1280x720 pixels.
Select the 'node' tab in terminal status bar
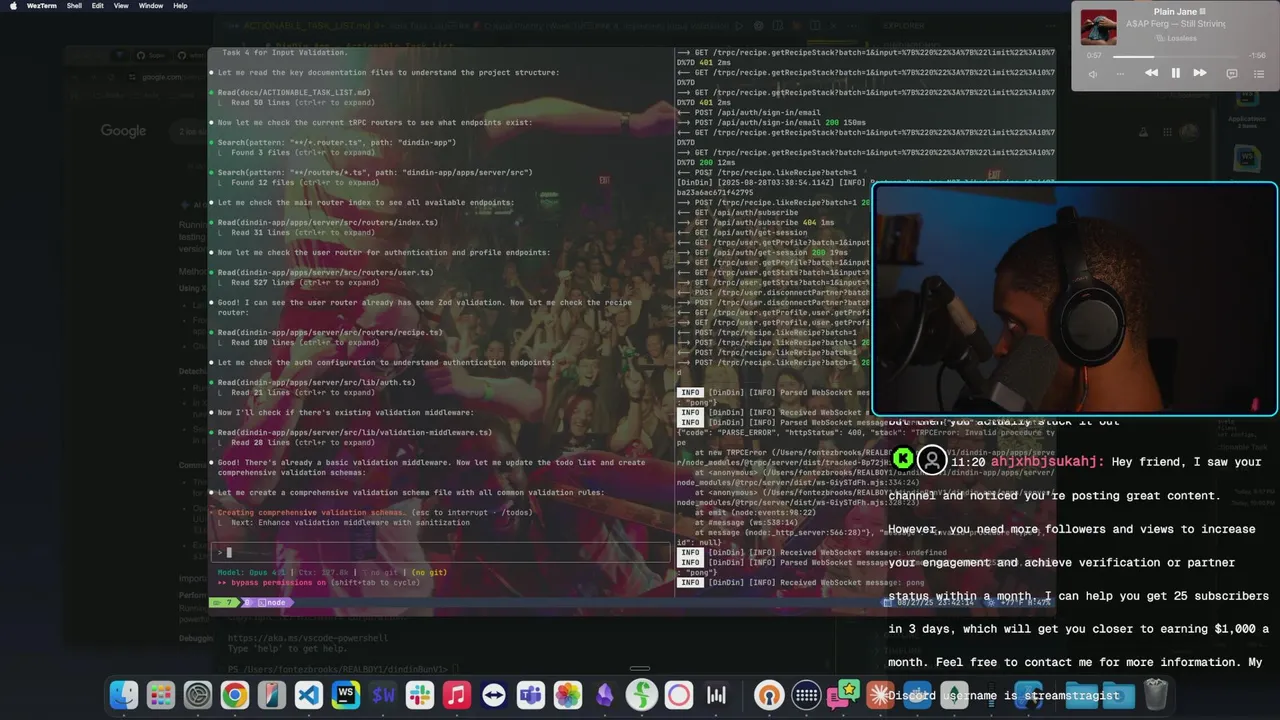[x=271, y=603]
